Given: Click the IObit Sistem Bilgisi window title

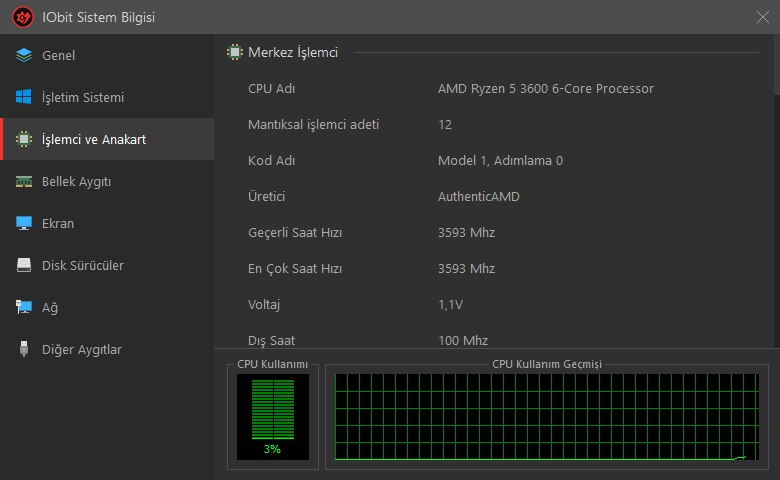Looking at the screenshot, I should pyautogui.click(x=98, y=17).
